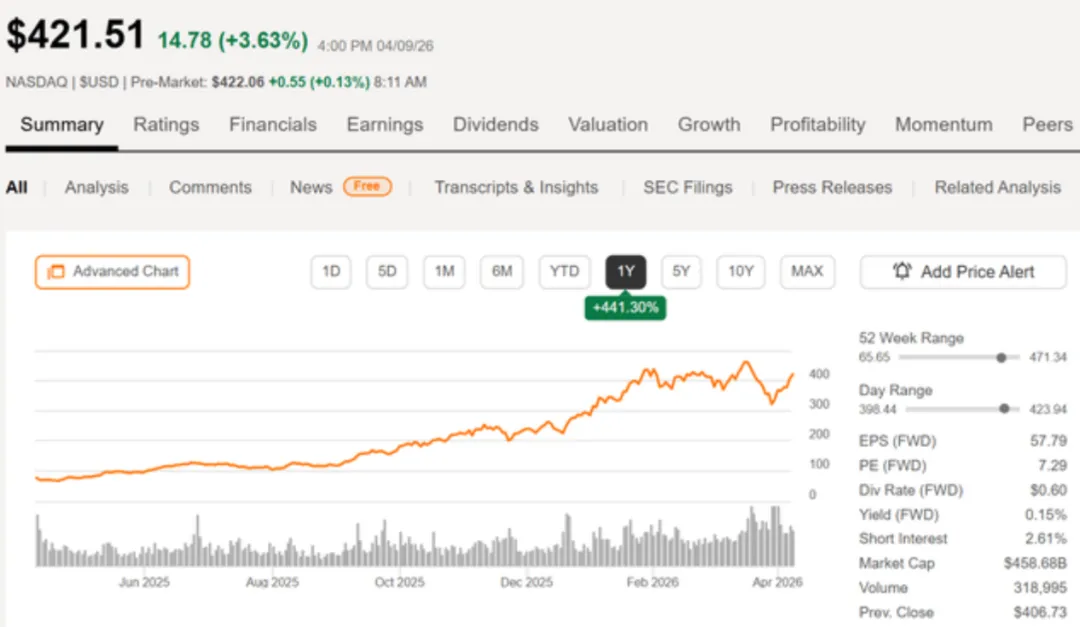The width and height of the screenshot is (1080, 627).
Task: Select the 5Y chart range
Action: pyautogui.click(x=681, y=271)
